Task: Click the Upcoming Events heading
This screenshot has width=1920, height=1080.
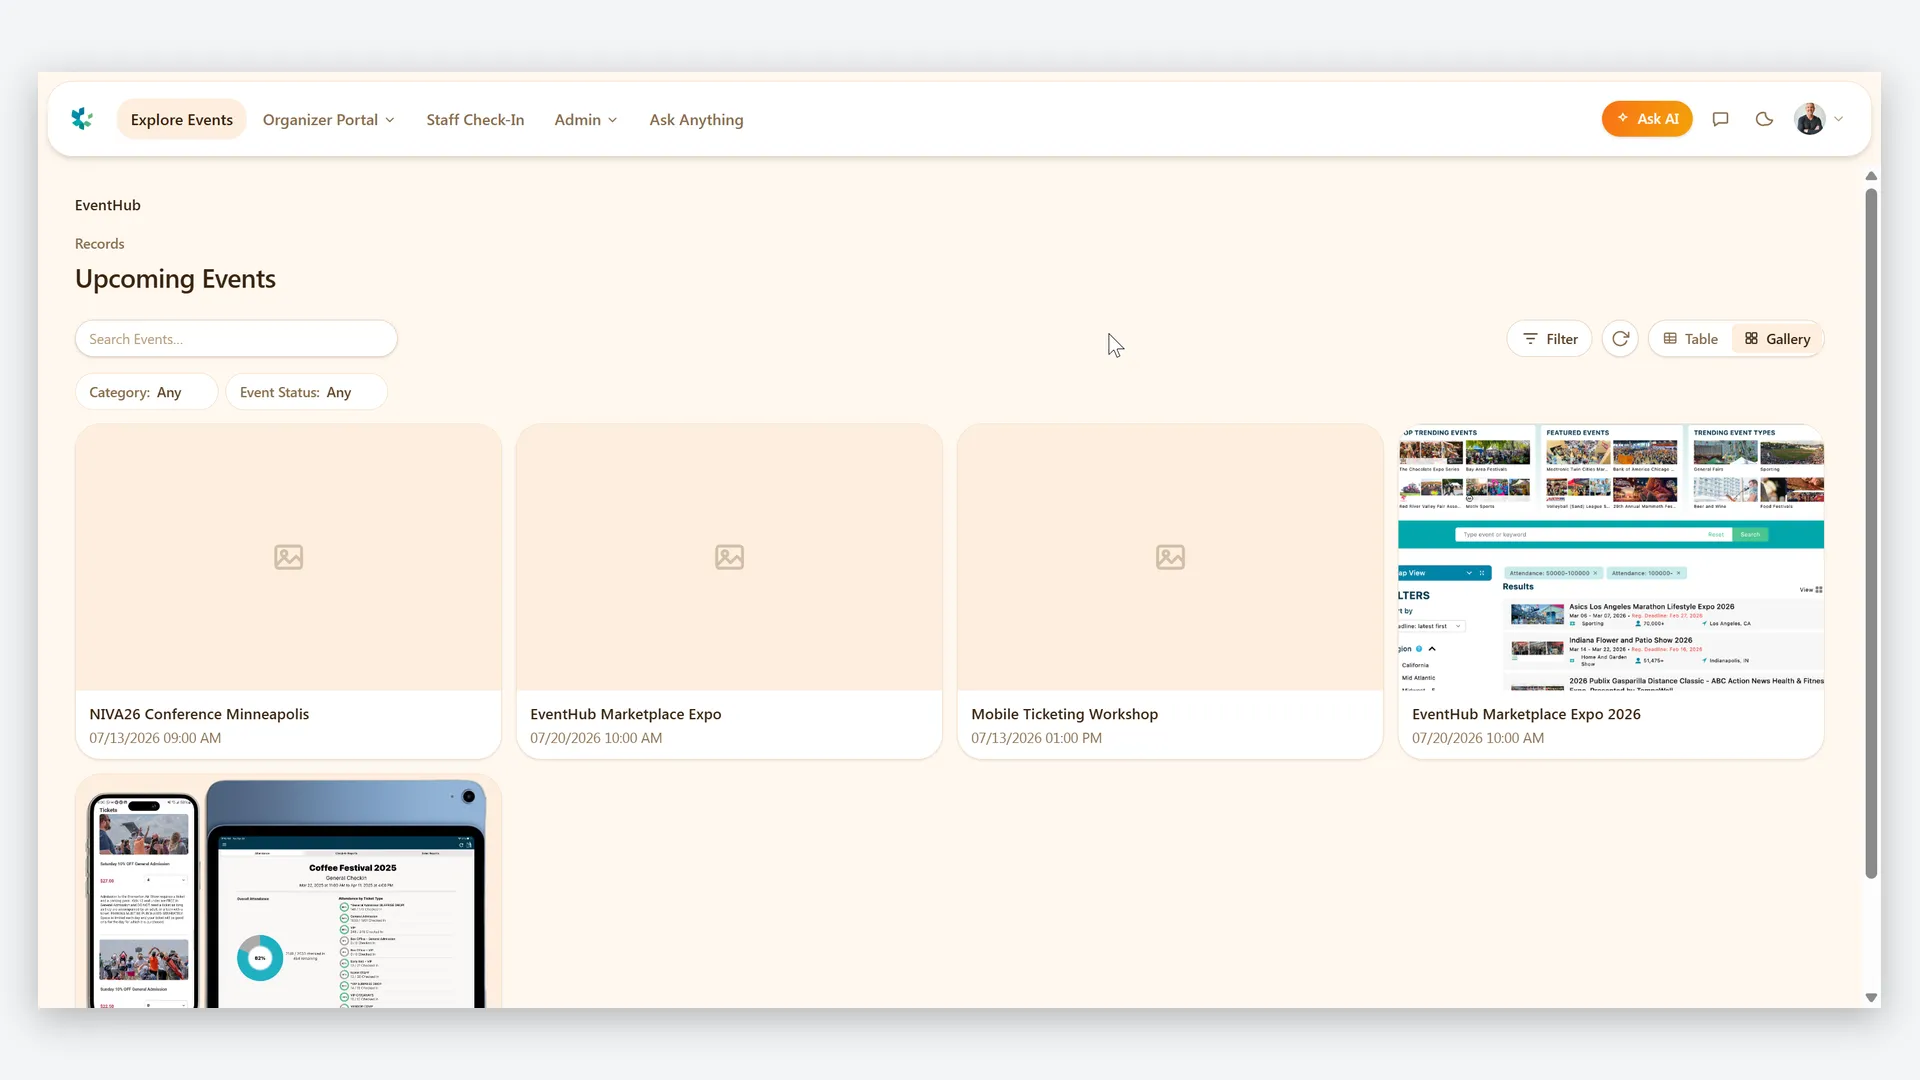Action: pos(175,279)
